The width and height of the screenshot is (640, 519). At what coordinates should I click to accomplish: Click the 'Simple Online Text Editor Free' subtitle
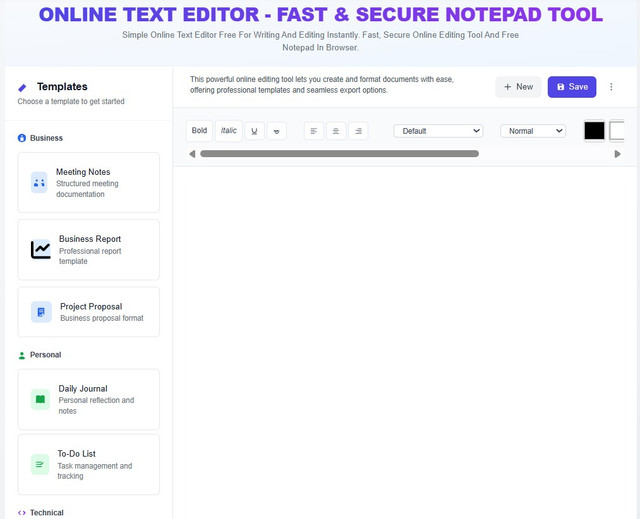[x=320, y=41]
